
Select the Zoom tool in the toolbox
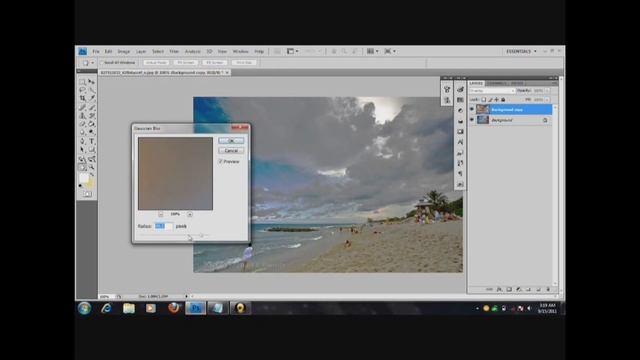tap(91, 167)
